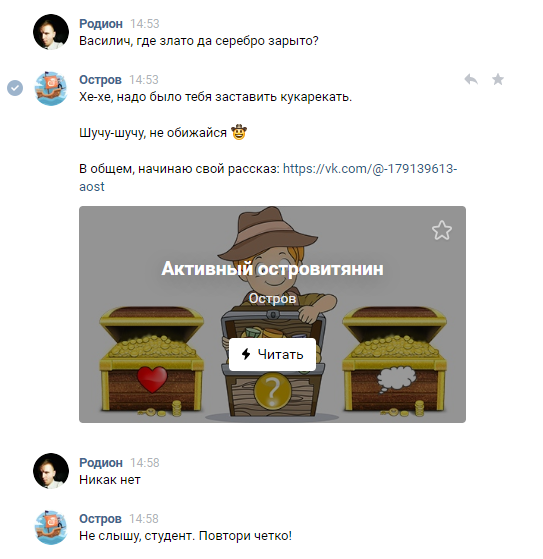Open Родион's avatar on the 14:58 message
This screenshot has width=543, height=559.
pos(51,471)
